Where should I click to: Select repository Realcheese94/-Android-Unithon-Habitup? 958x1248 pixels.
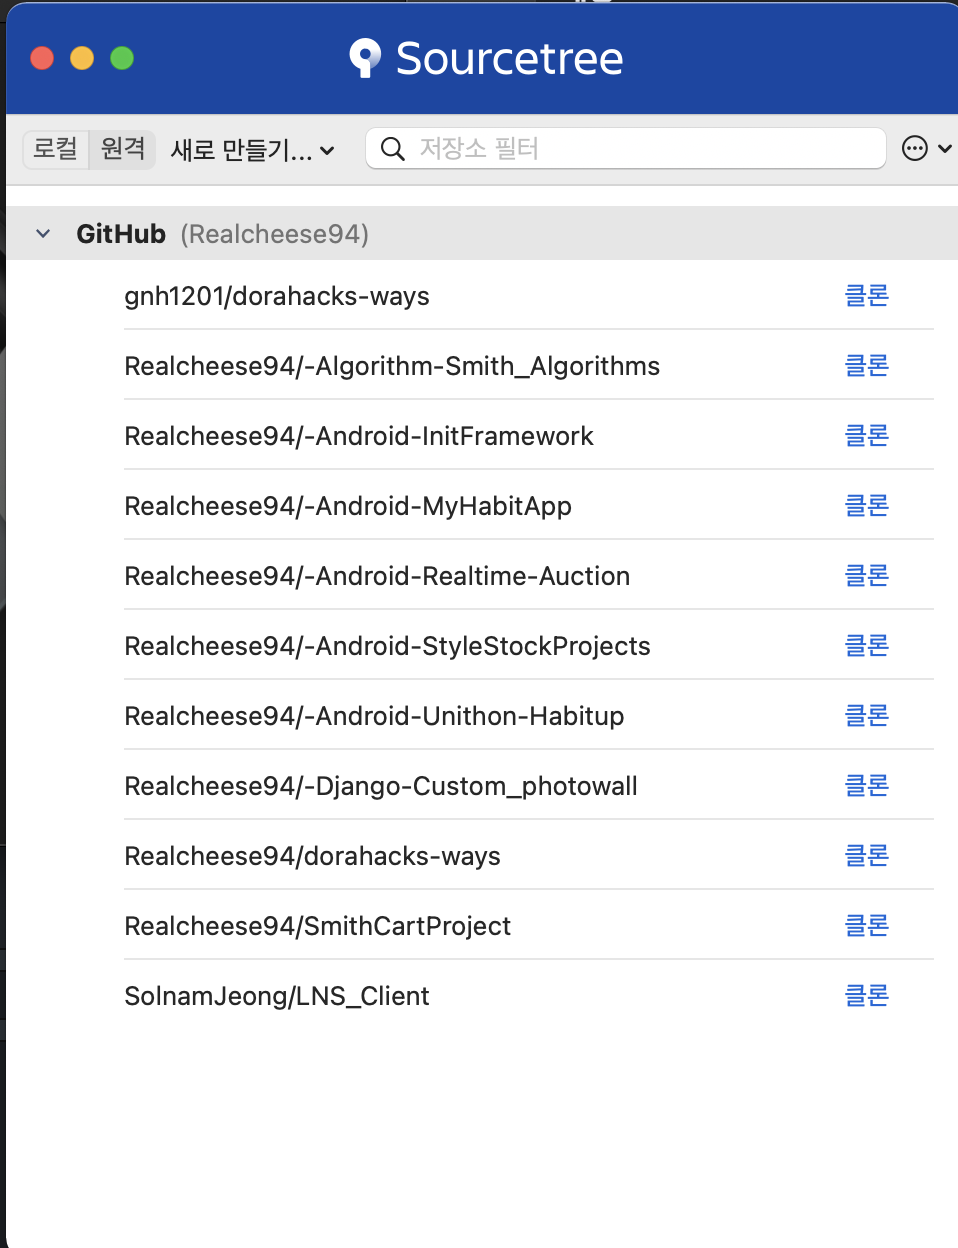point(374,717)
